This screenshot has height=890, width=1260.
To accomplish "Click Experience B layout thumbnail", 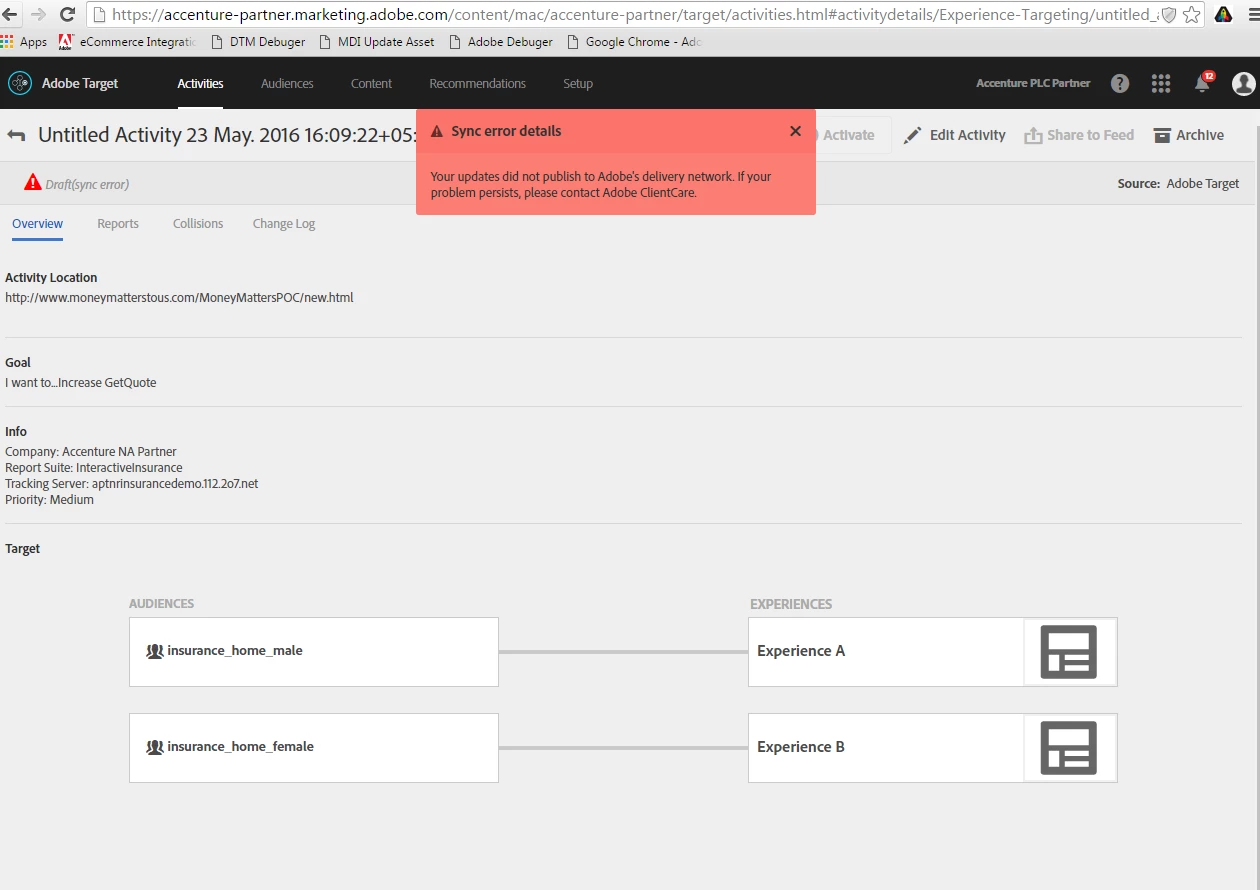I will (x=1069, y=748).
